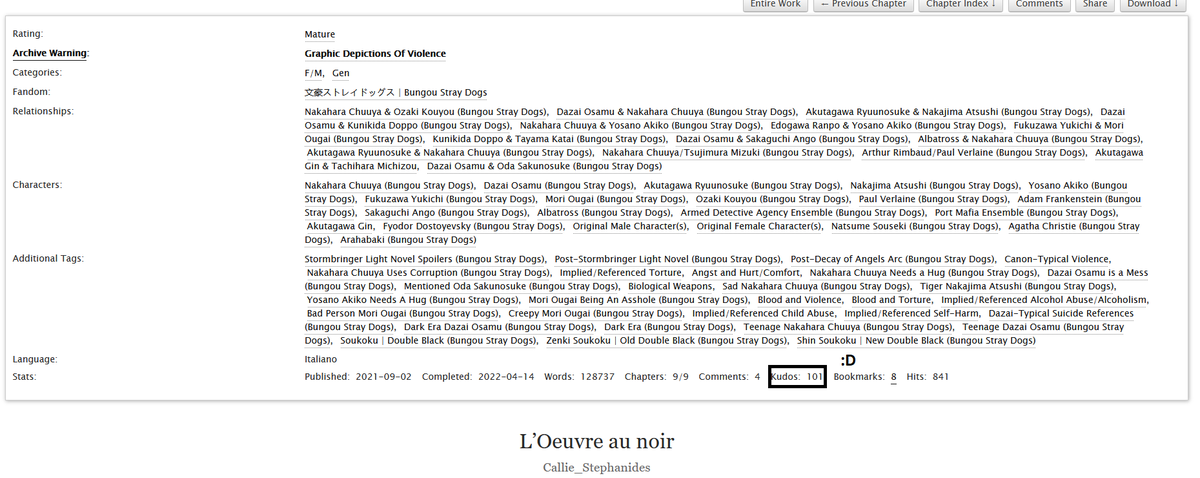The width and height of the screenshot is (1200, 478).
Task: Click the Share button
Action: click(1095, 5)
